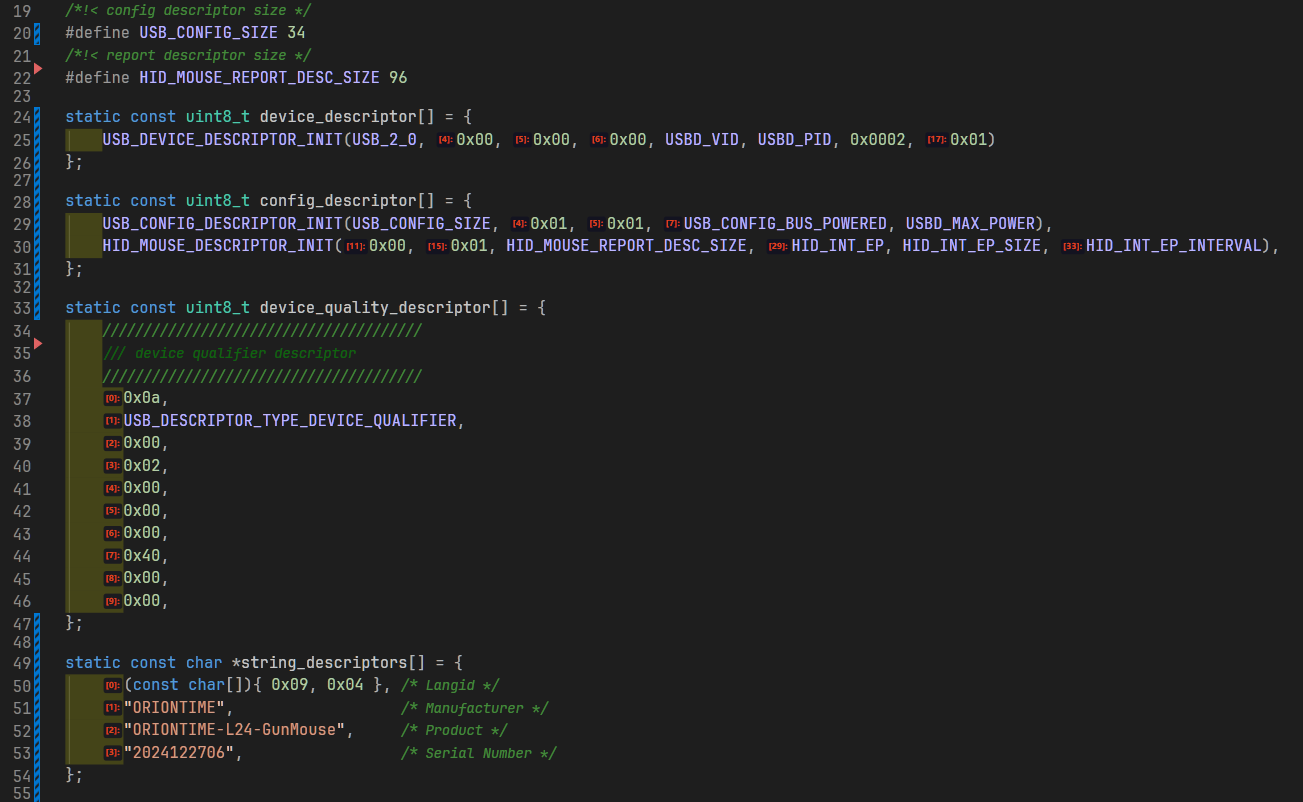This screenshot has height=802, width=1303.
Task: Click the HID_INT_EP_INTERVAL argument
Action: [x=1174, y=245]
